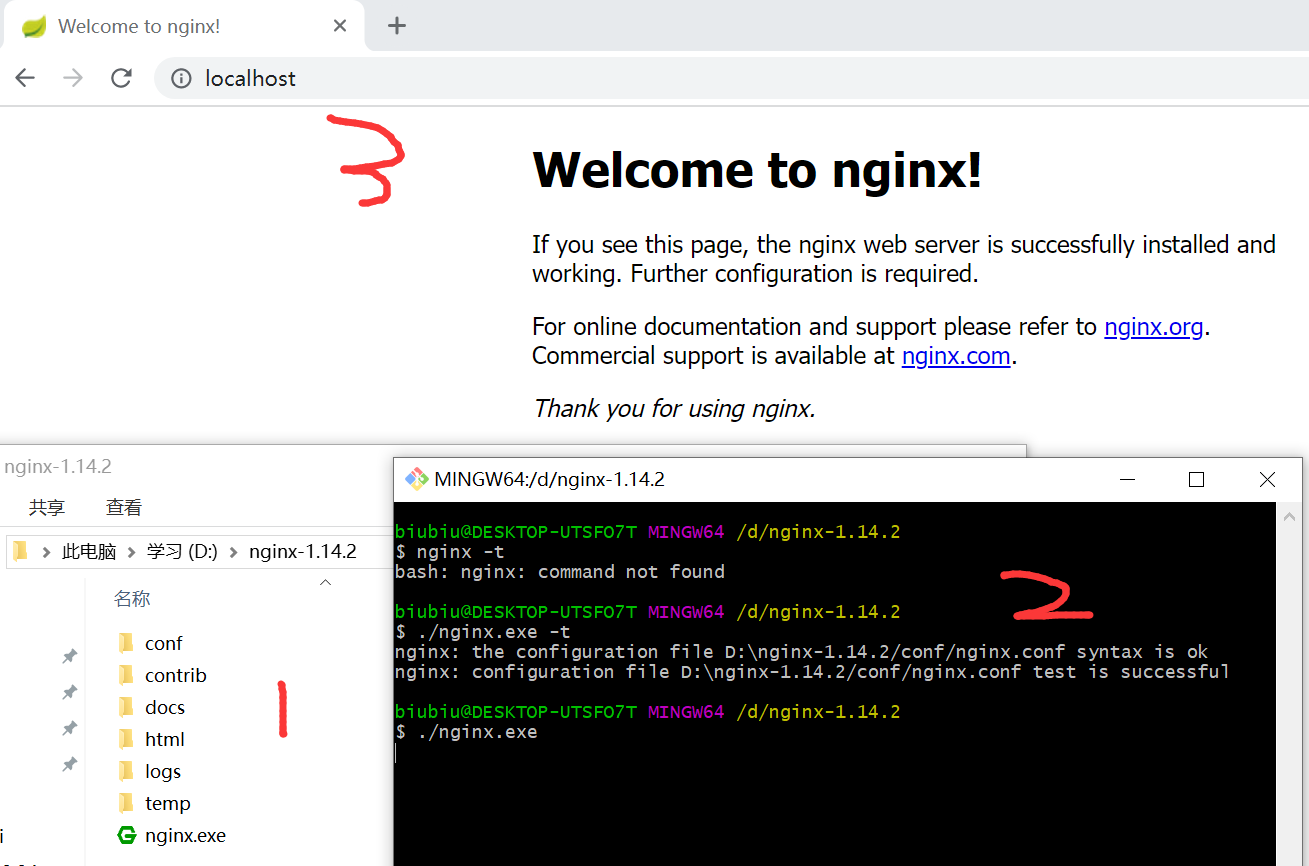Reload the localhost page

click(121, 78)
